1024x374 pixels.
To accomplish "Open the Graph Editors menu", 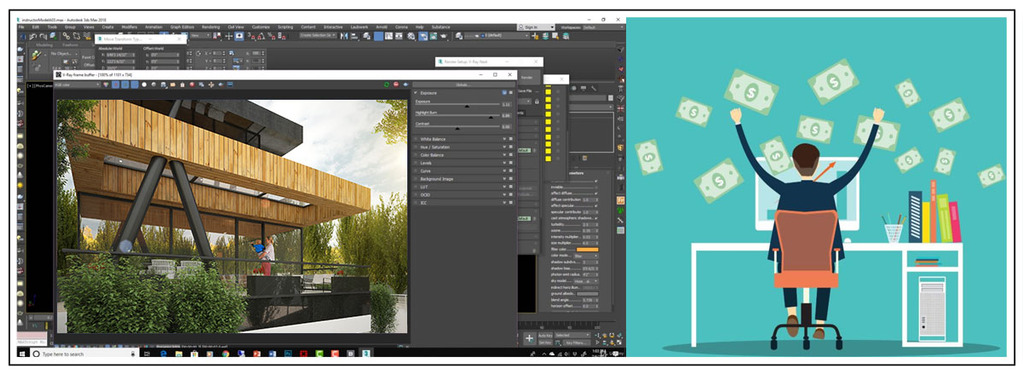I will tap(182, 27).
